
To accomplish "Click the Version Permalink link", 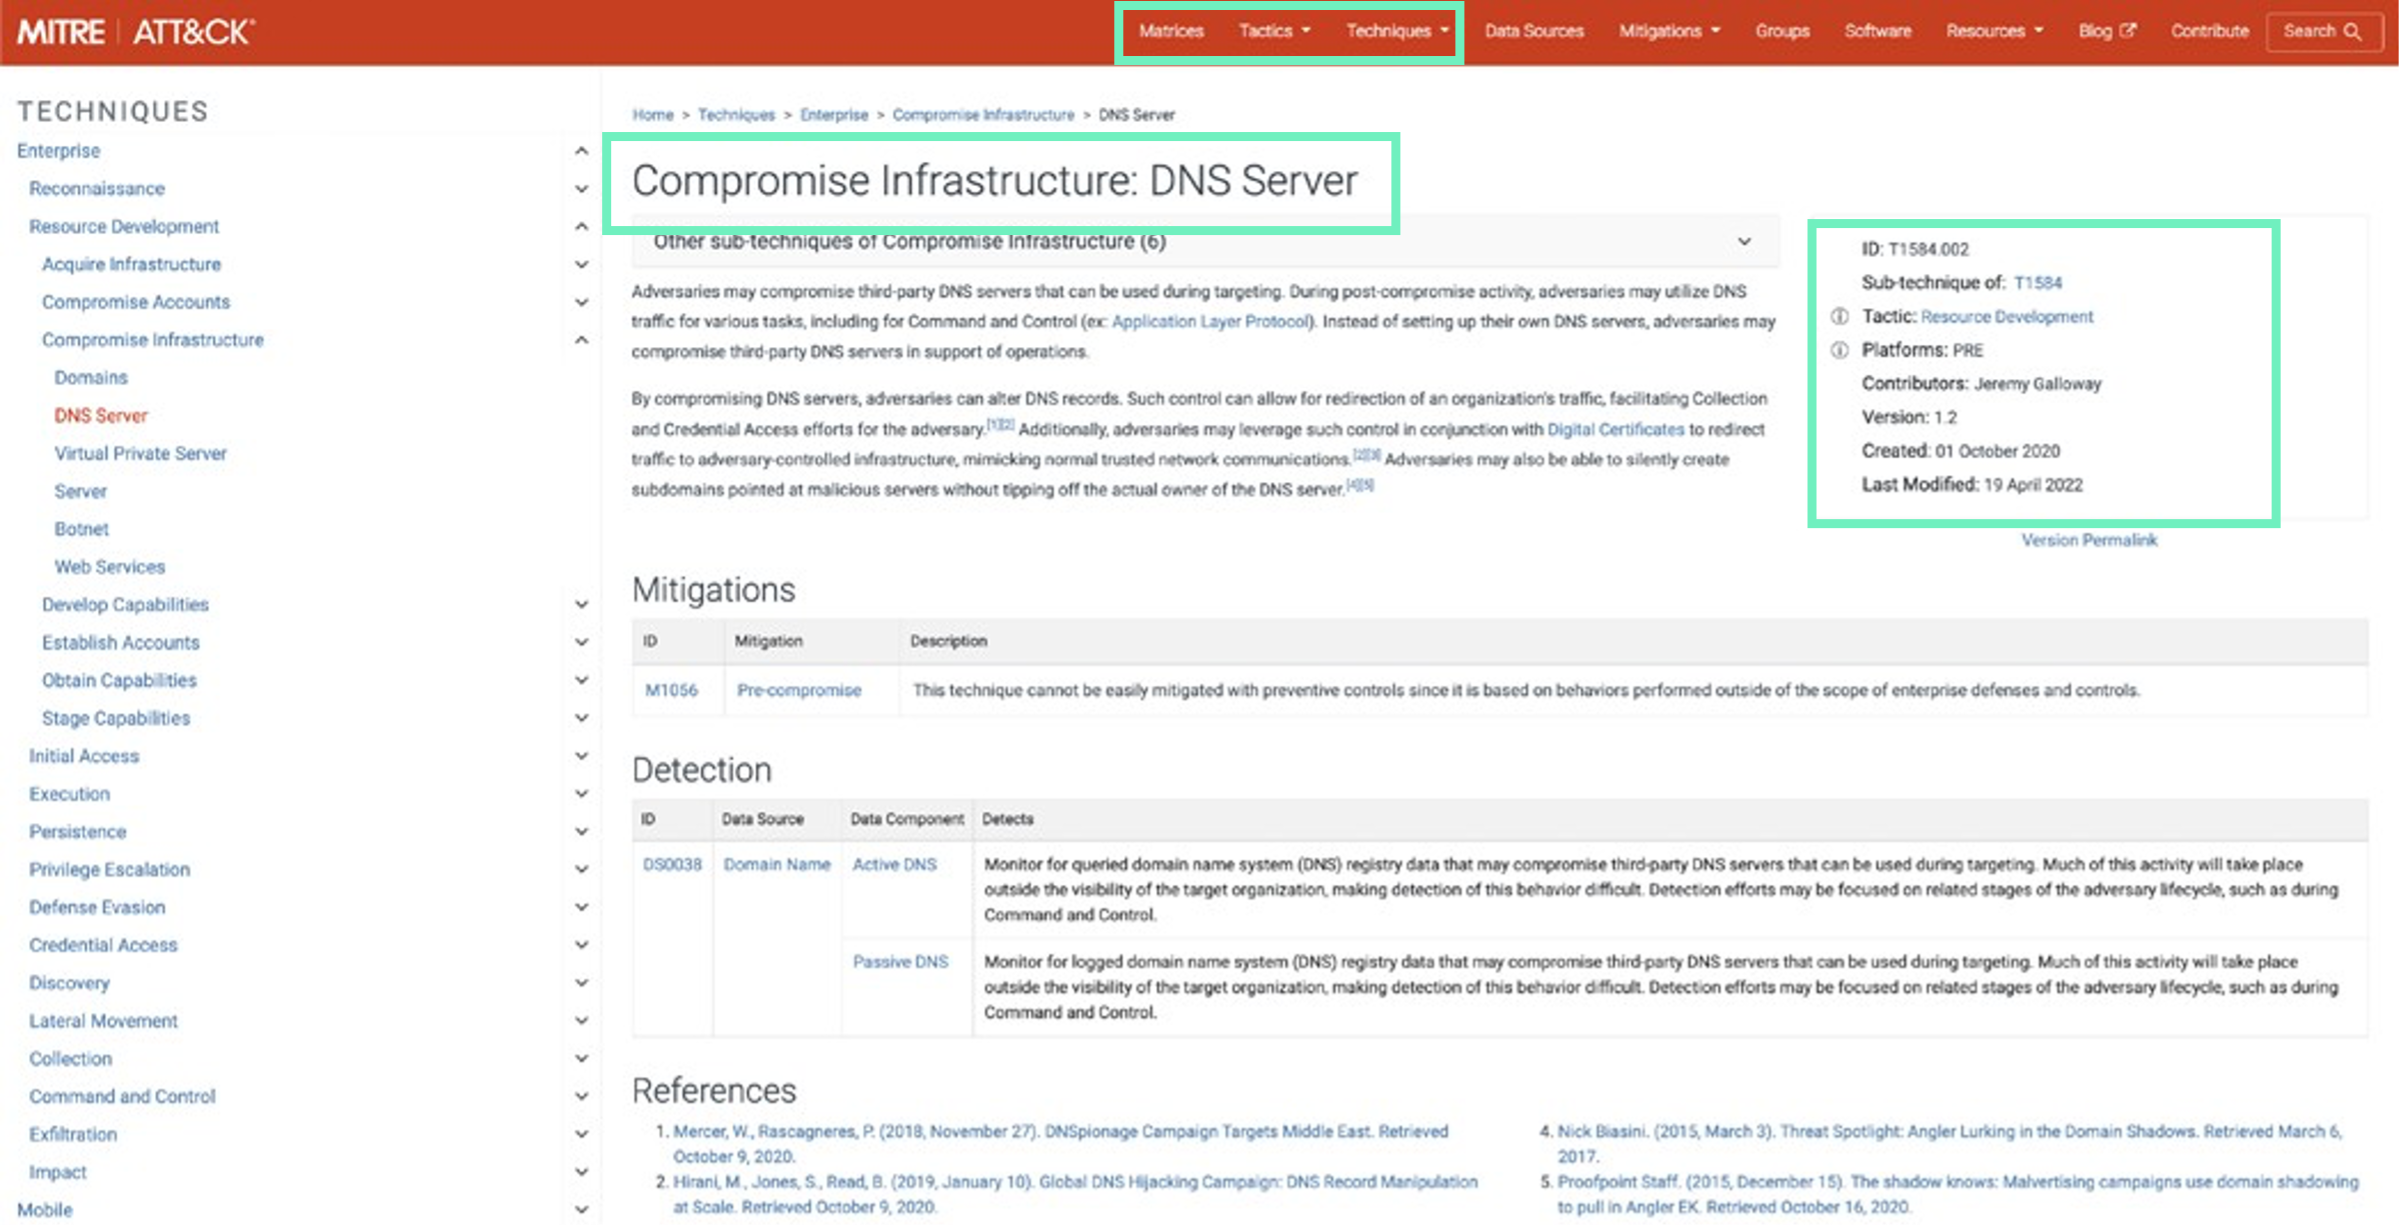I will pos(2088,540).
